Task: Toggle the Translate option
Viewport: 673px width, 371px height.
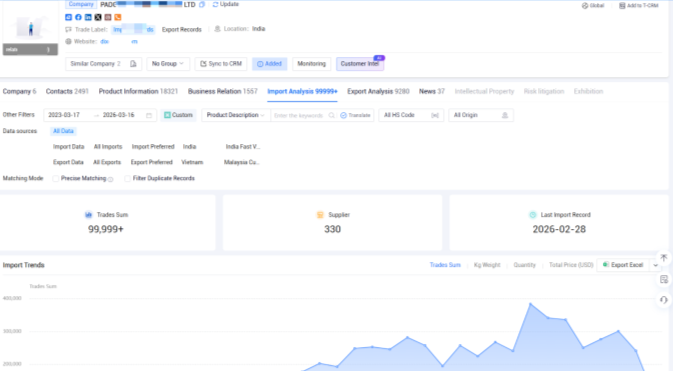Action: click(x=355, y=115)
